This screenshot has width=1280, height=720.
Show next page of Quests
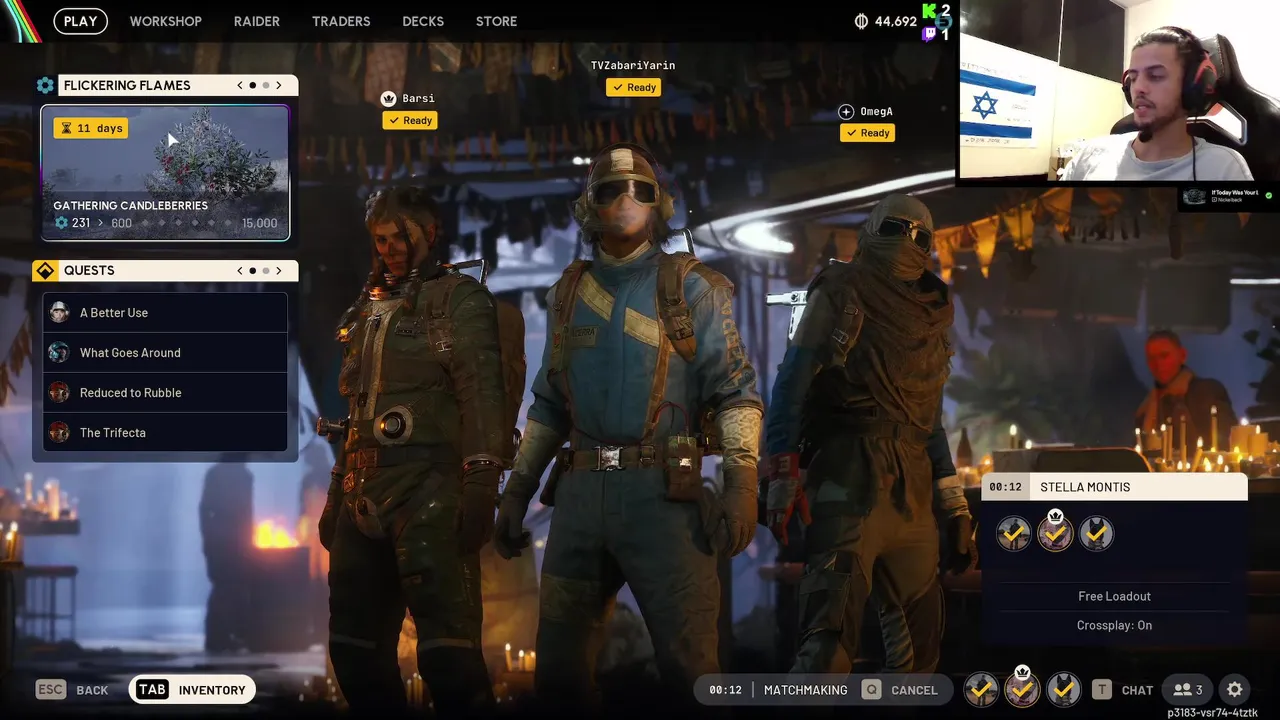279,270
